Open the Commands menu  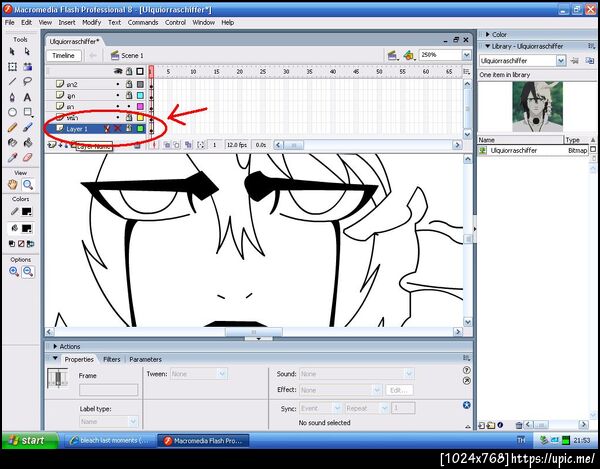143,23
